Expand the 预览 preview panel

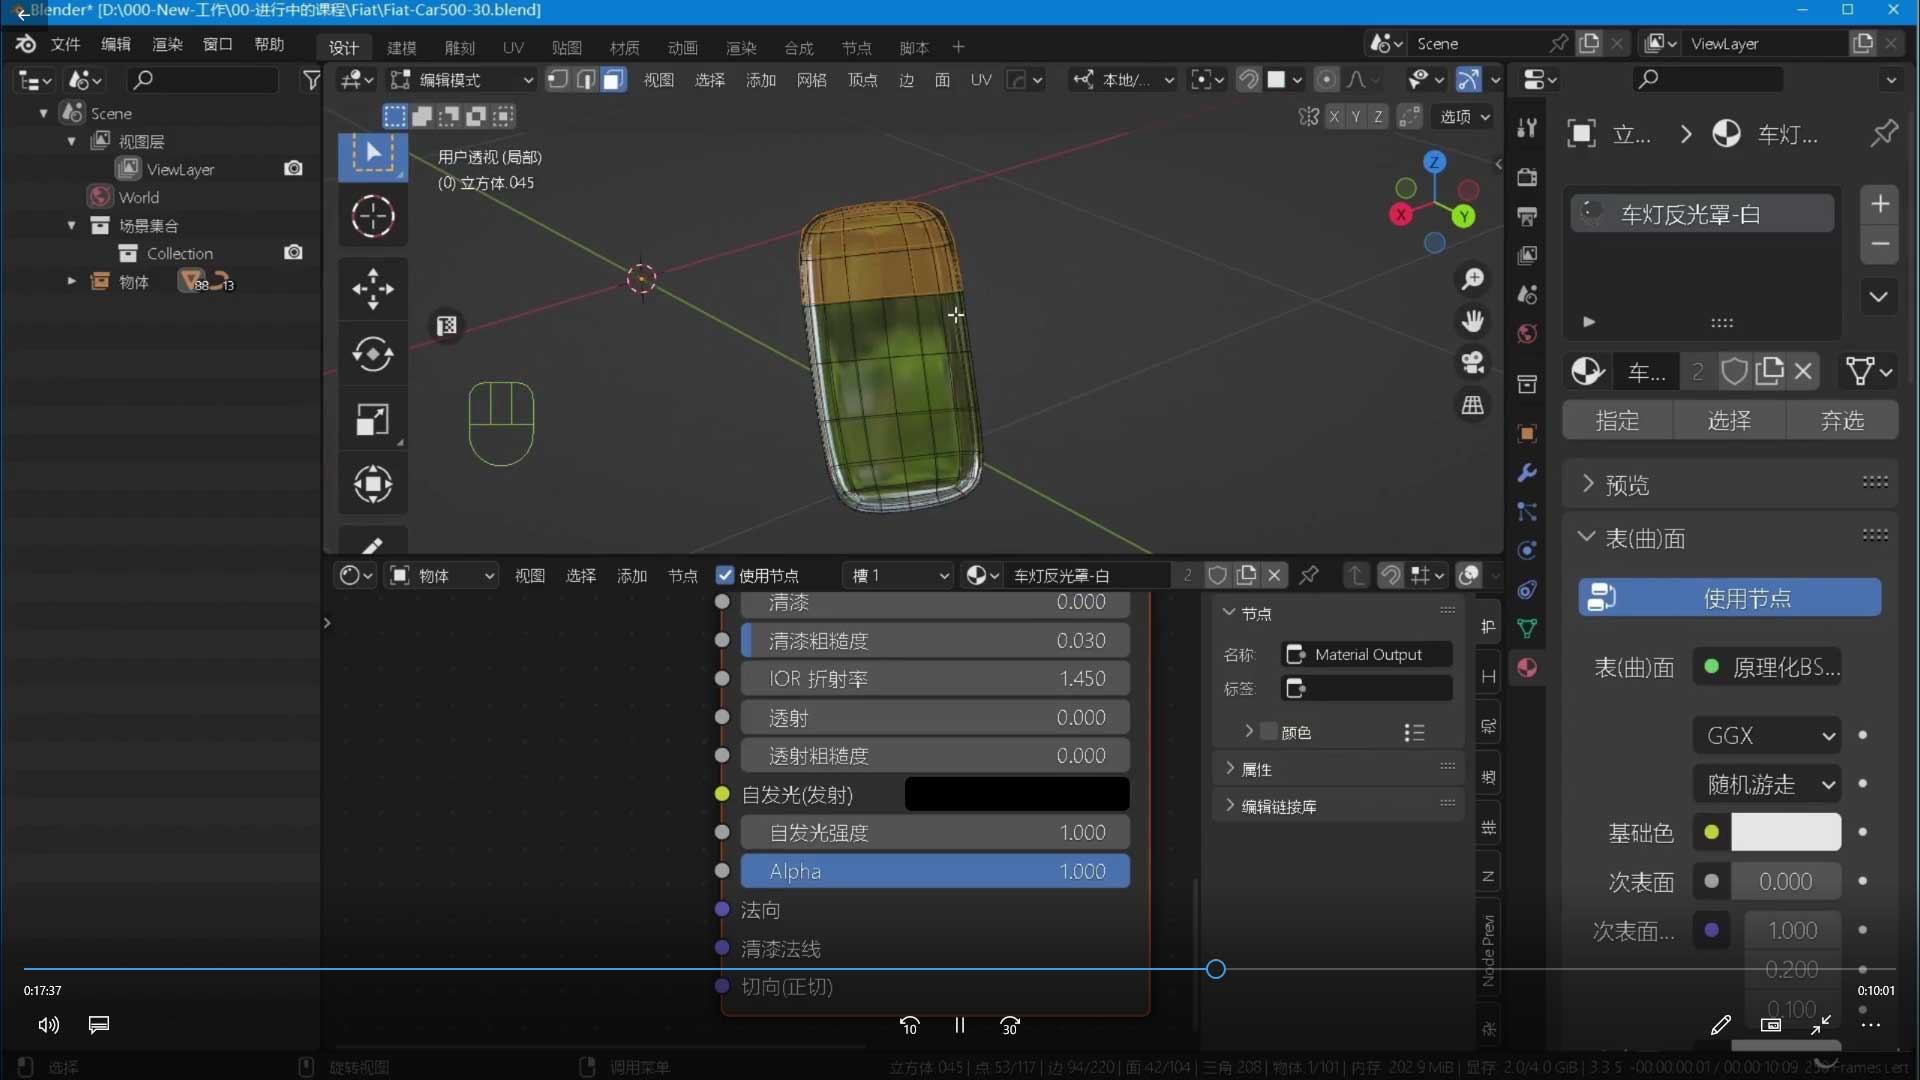tap(1627, 485)
